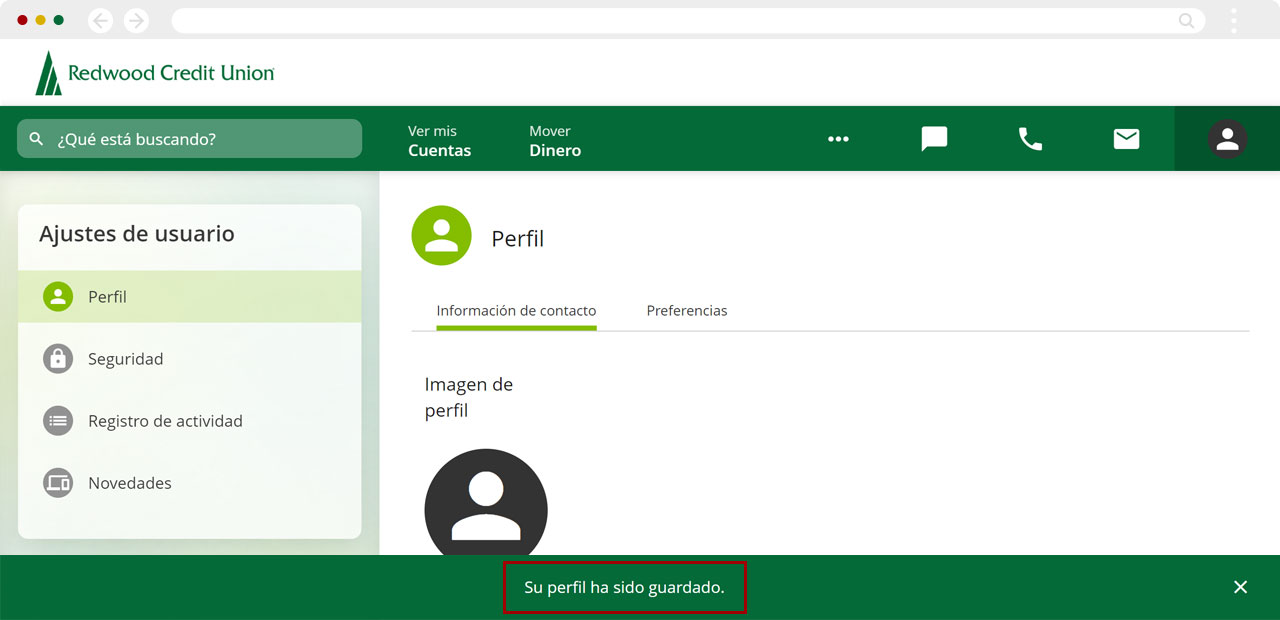Image resolution: width=1280 pixels, height=620 pixels.
Task: Open the envelope mail icon
Action: [x=1126, y=139]
